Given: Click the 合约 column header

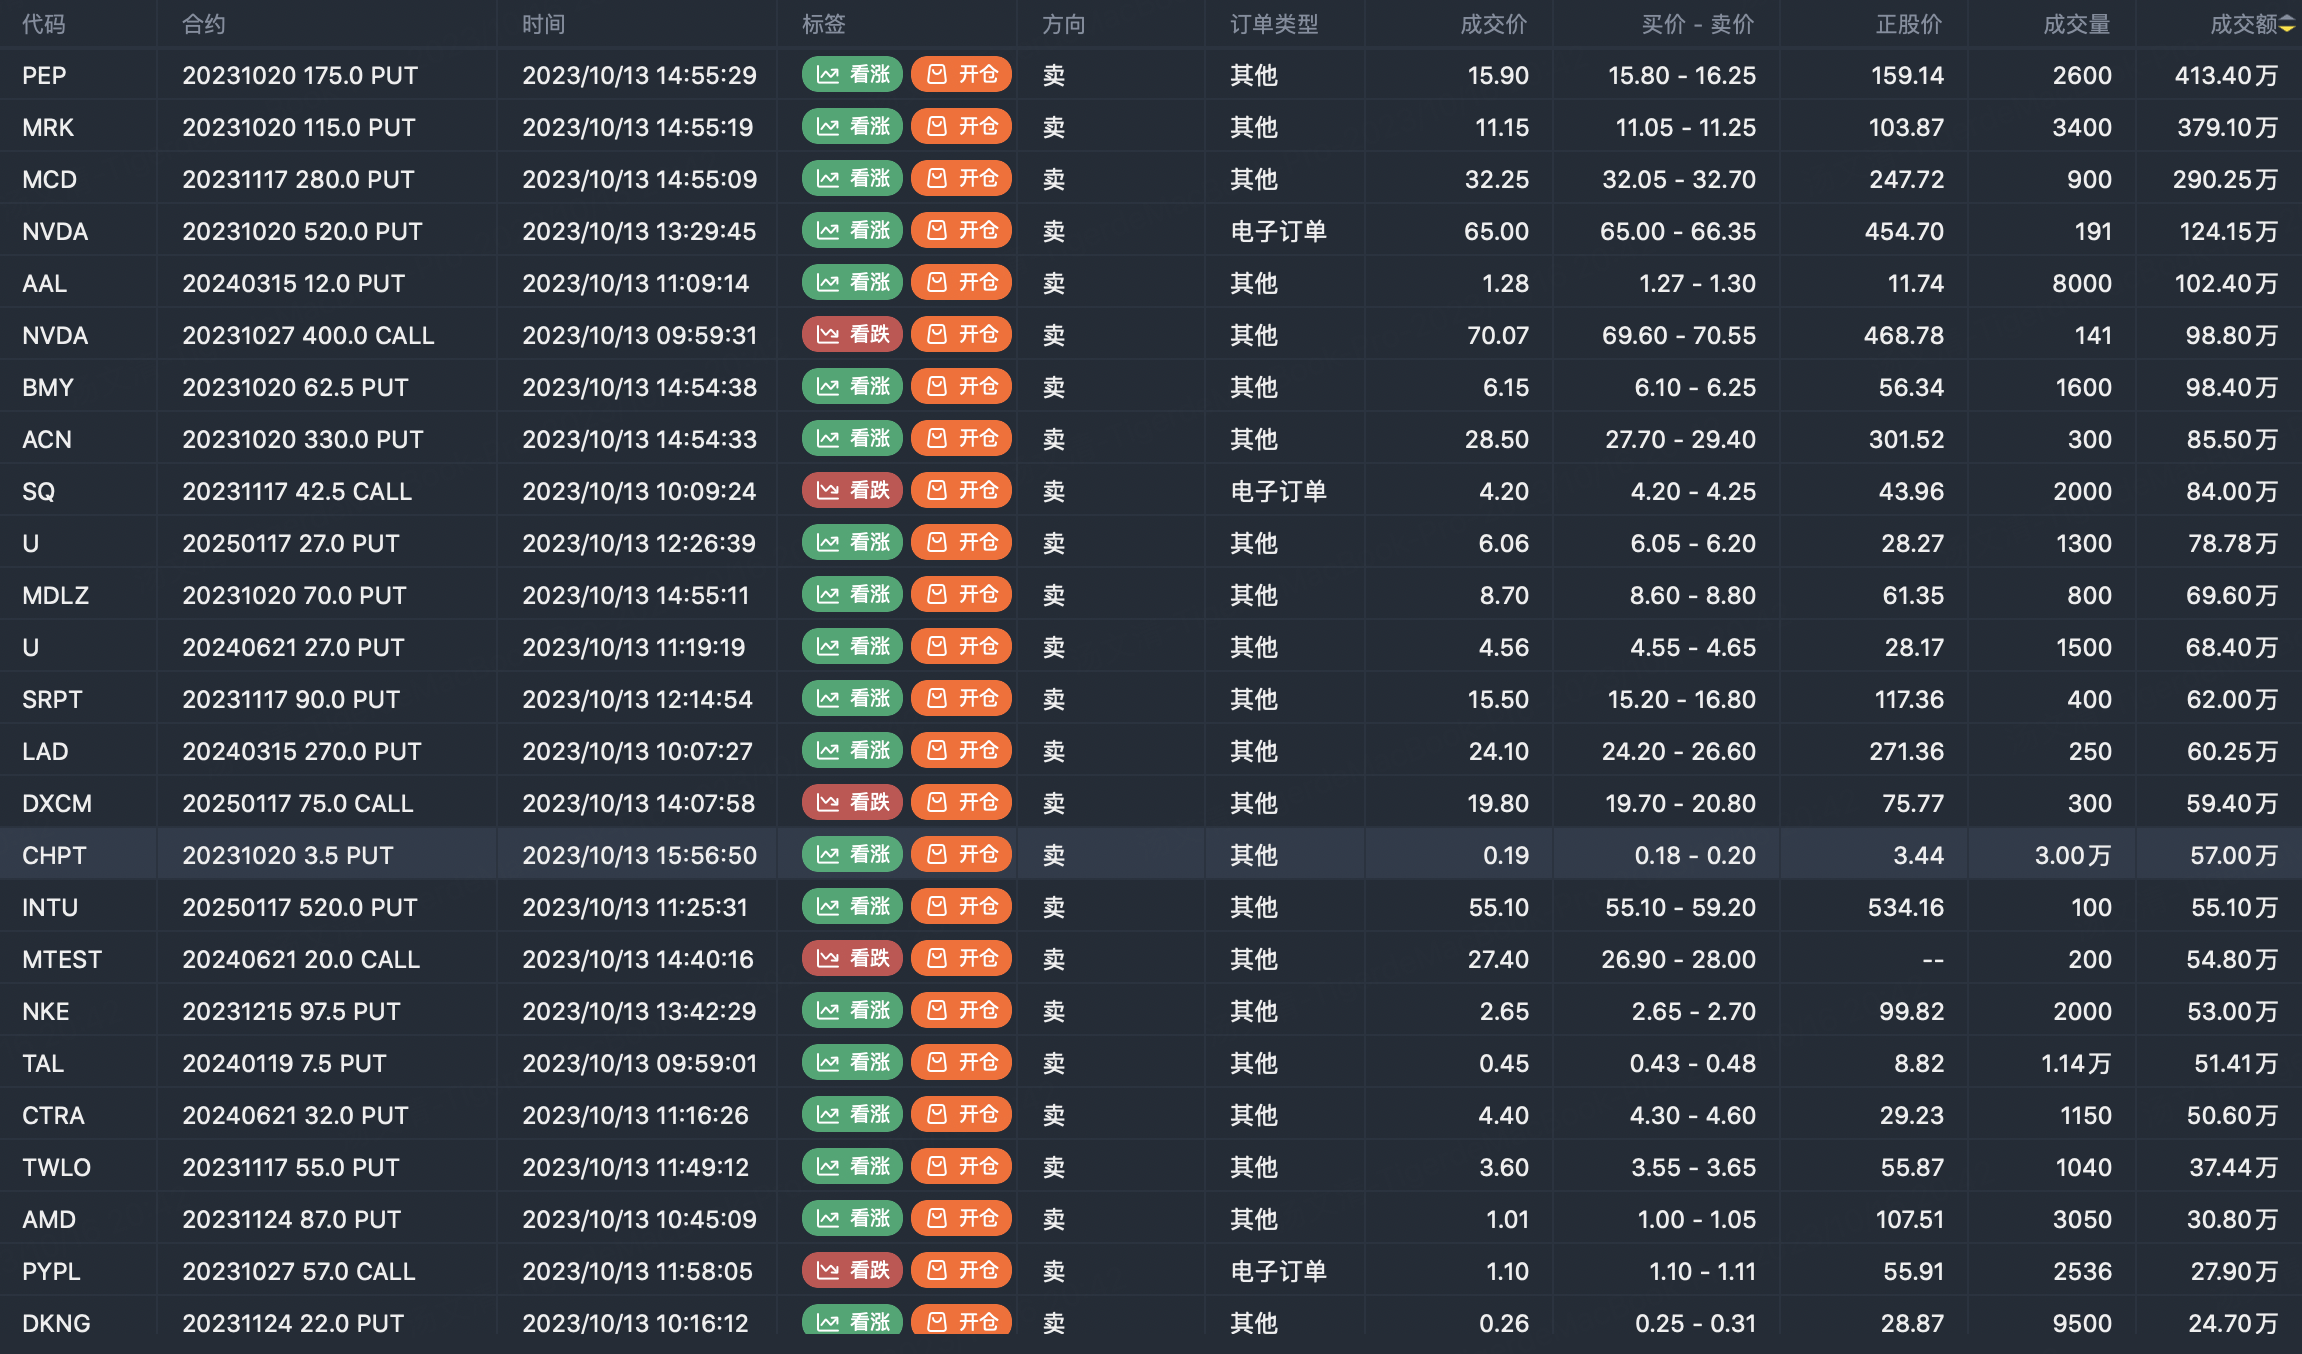Looking at the screenshot, I should coord(204,24).
